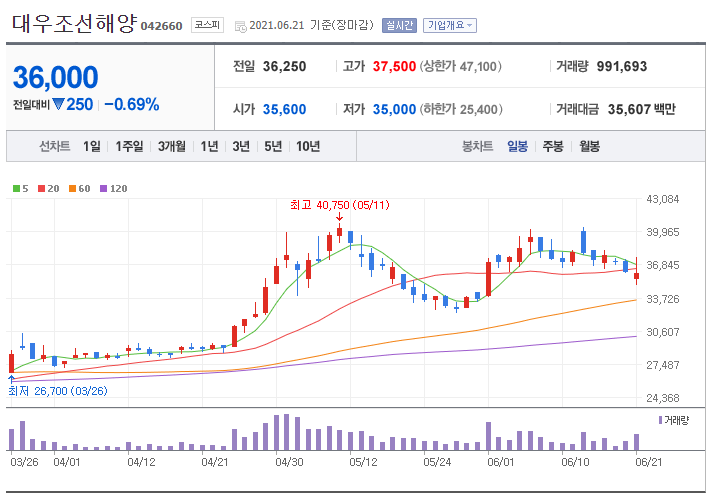Click the -0.69% change value
The width and height of the screenshot is (706, 493).
[x=132, y=104]
